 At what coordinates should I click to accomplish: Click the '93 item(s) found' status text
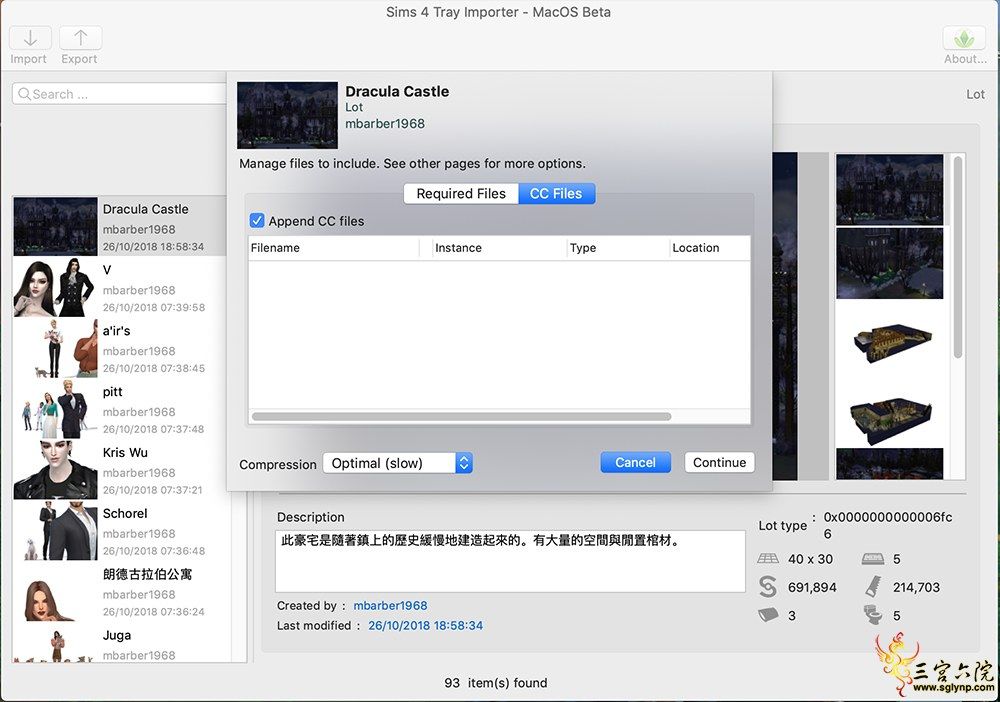tap(496, 682)
